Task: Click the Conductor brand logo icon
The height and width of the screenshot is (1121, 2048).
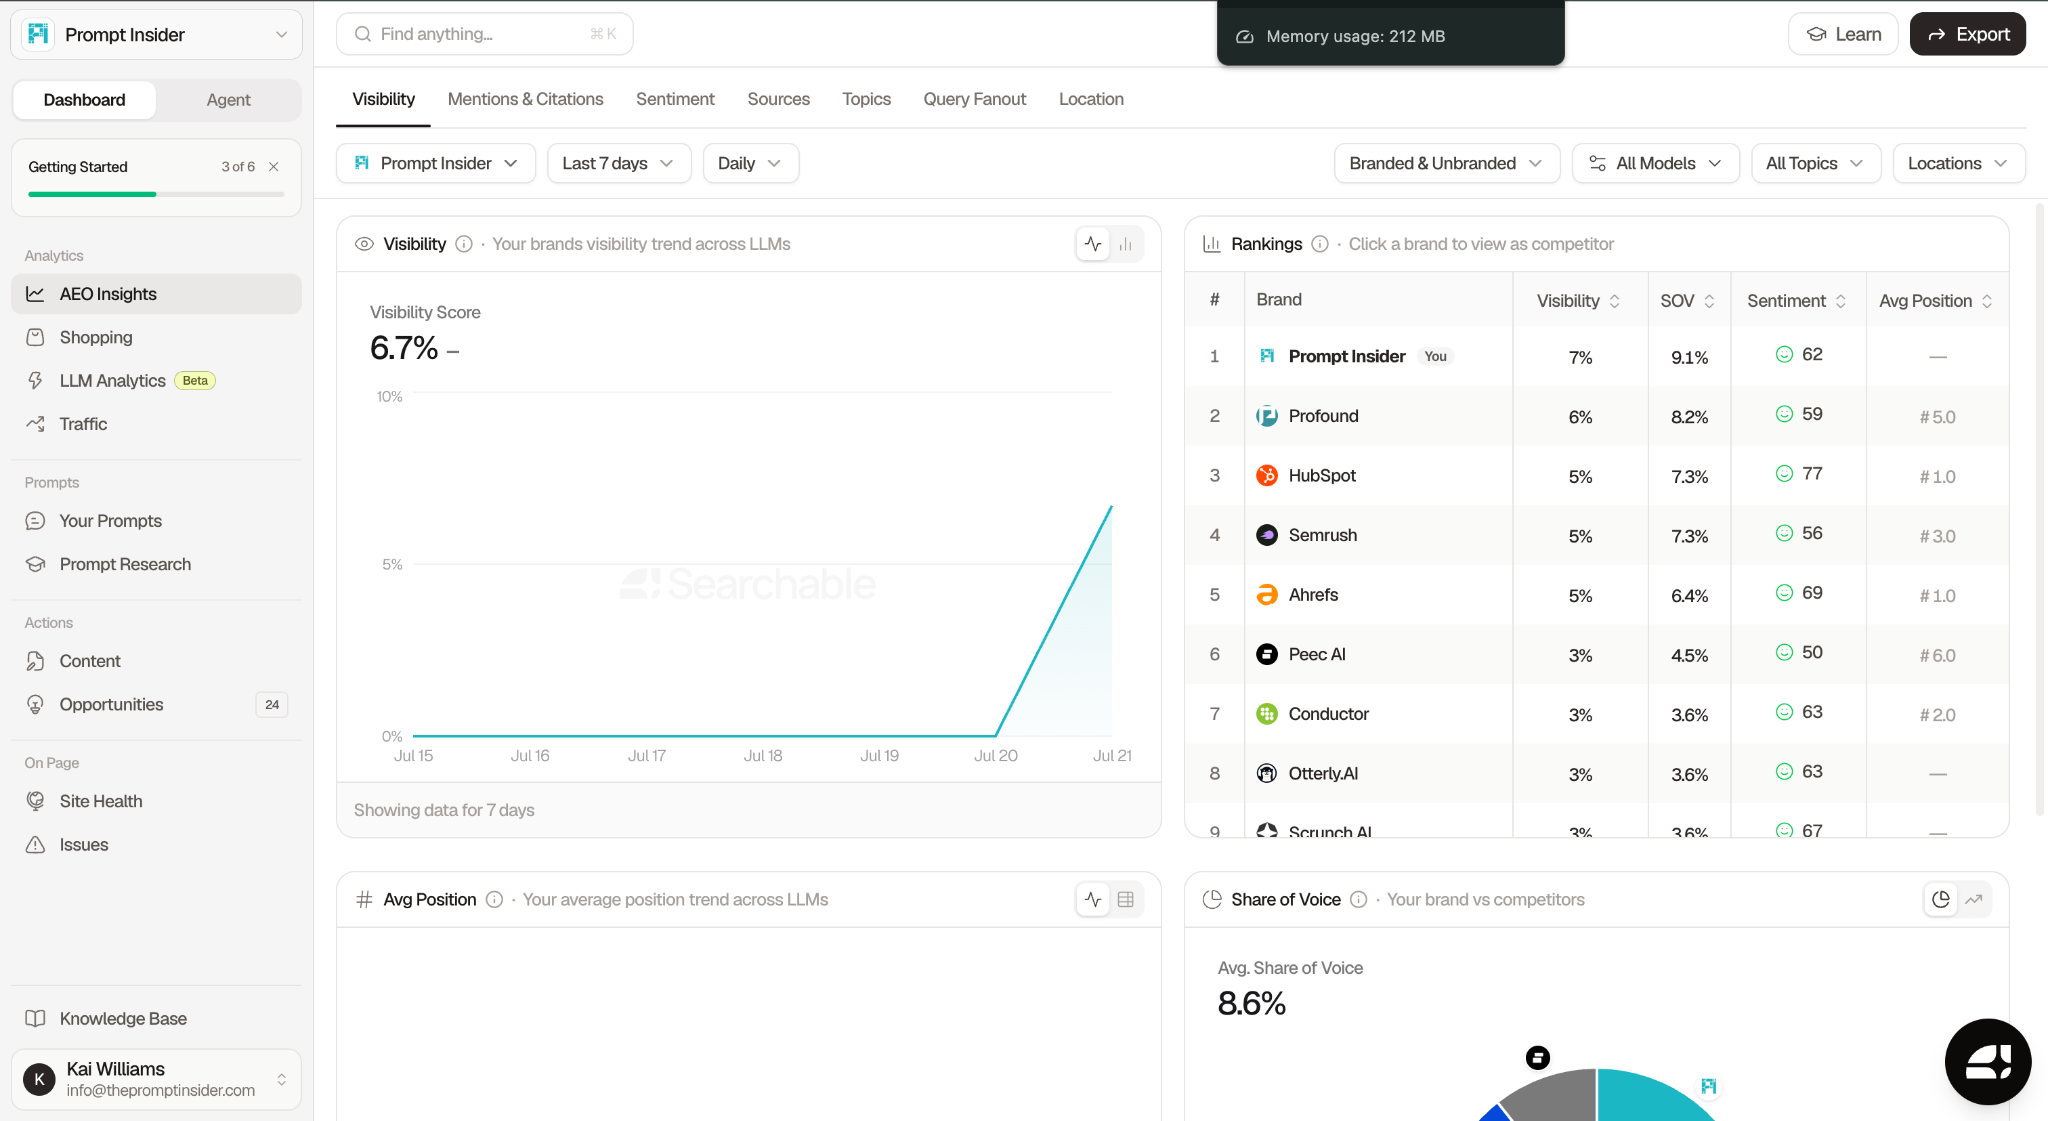Action: click(x=1267, y=714)
